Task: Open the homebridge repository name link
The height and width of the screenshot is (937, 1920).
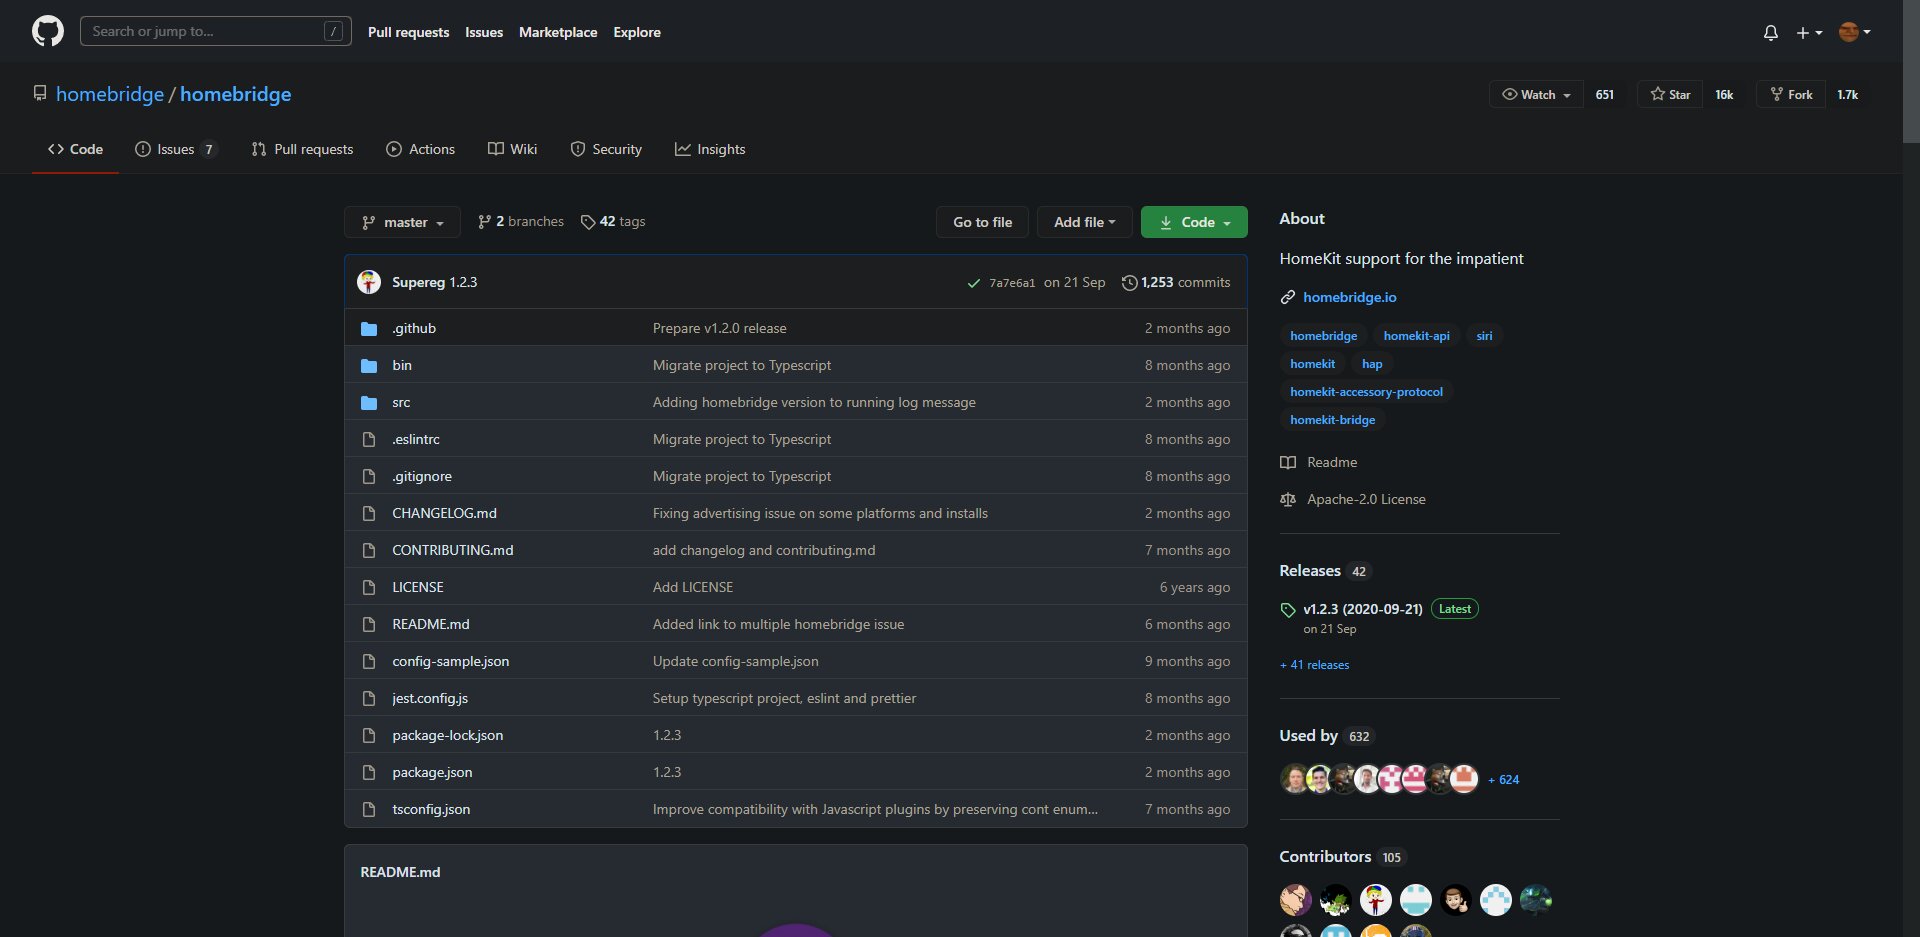Action: click(x=236, y=94)
